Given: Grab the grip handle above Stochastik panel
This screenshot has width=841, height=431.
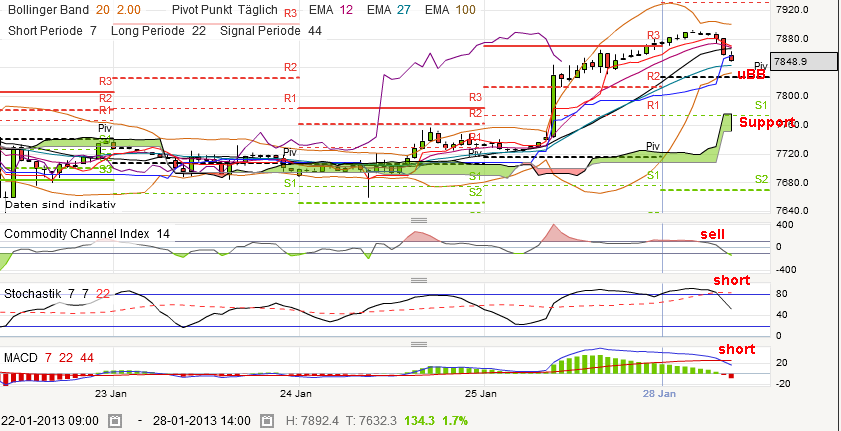Looking at the screenshot, I should click(418, 280).
